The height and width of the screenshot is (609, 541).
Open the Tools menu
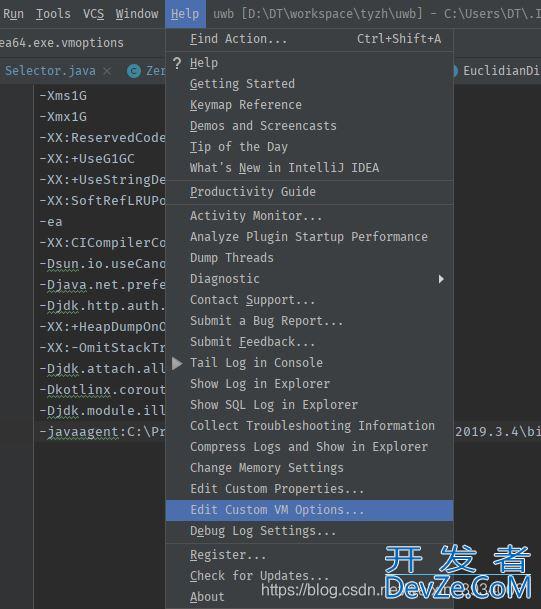click(x=53, y=14)
